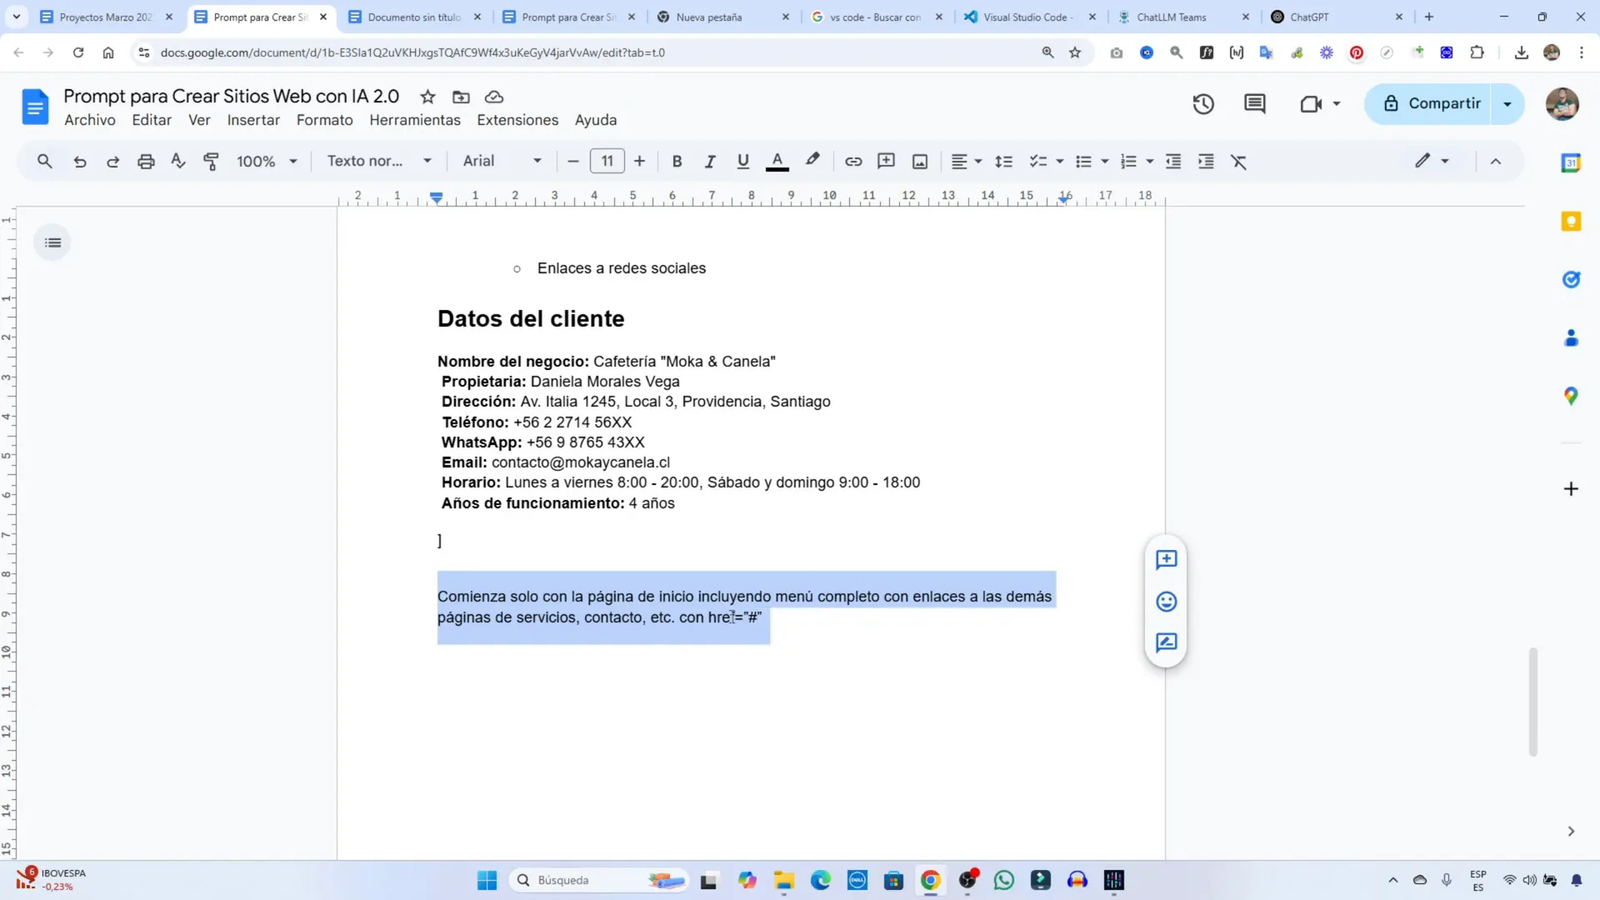Open WhatsApp from the taskbar

coord(1004,880)
